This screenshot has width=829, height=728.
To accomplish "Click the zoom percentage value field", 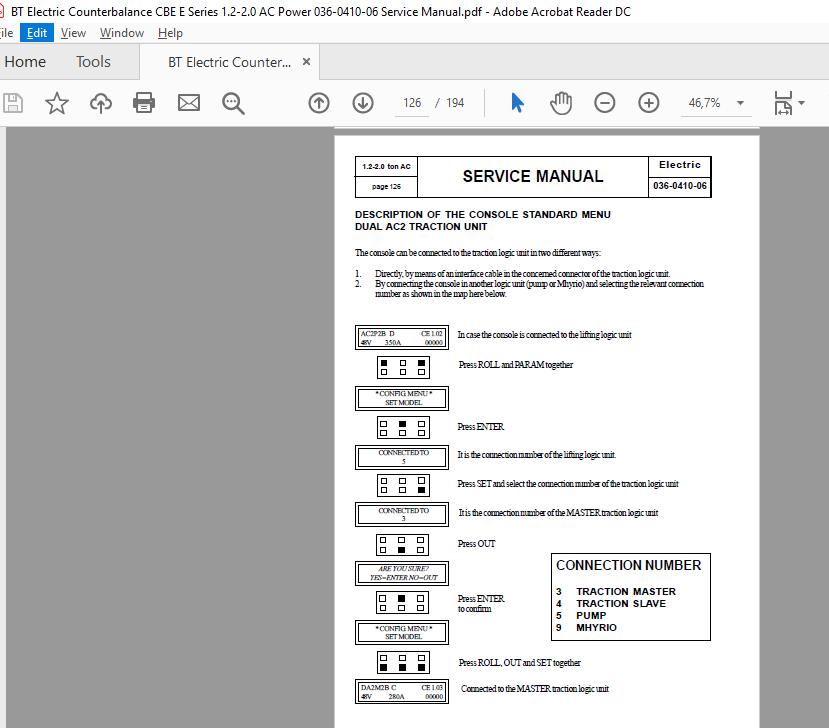I will click(x=704, y=103).
